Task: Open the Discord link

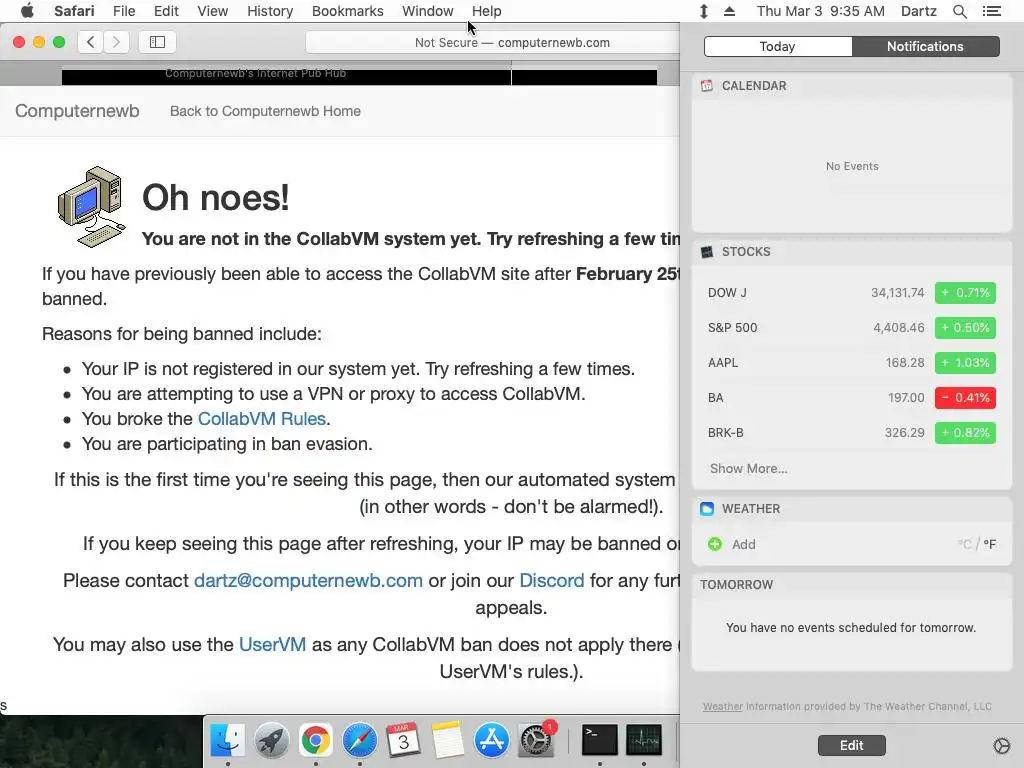Action: [x=552, y=581]
